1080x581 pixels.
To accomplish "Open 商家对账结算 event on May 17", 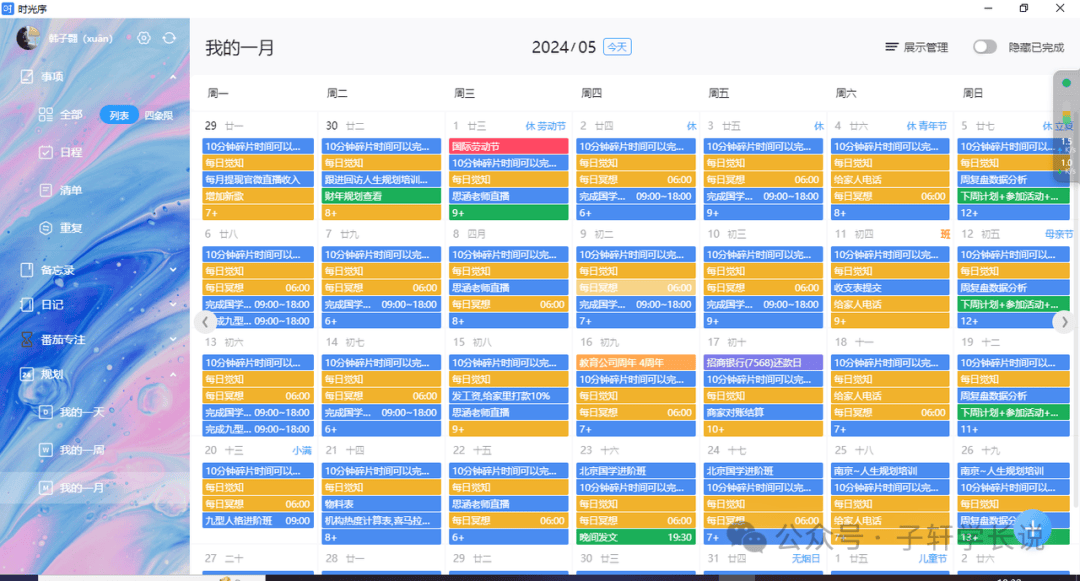I will coord(762,412).
